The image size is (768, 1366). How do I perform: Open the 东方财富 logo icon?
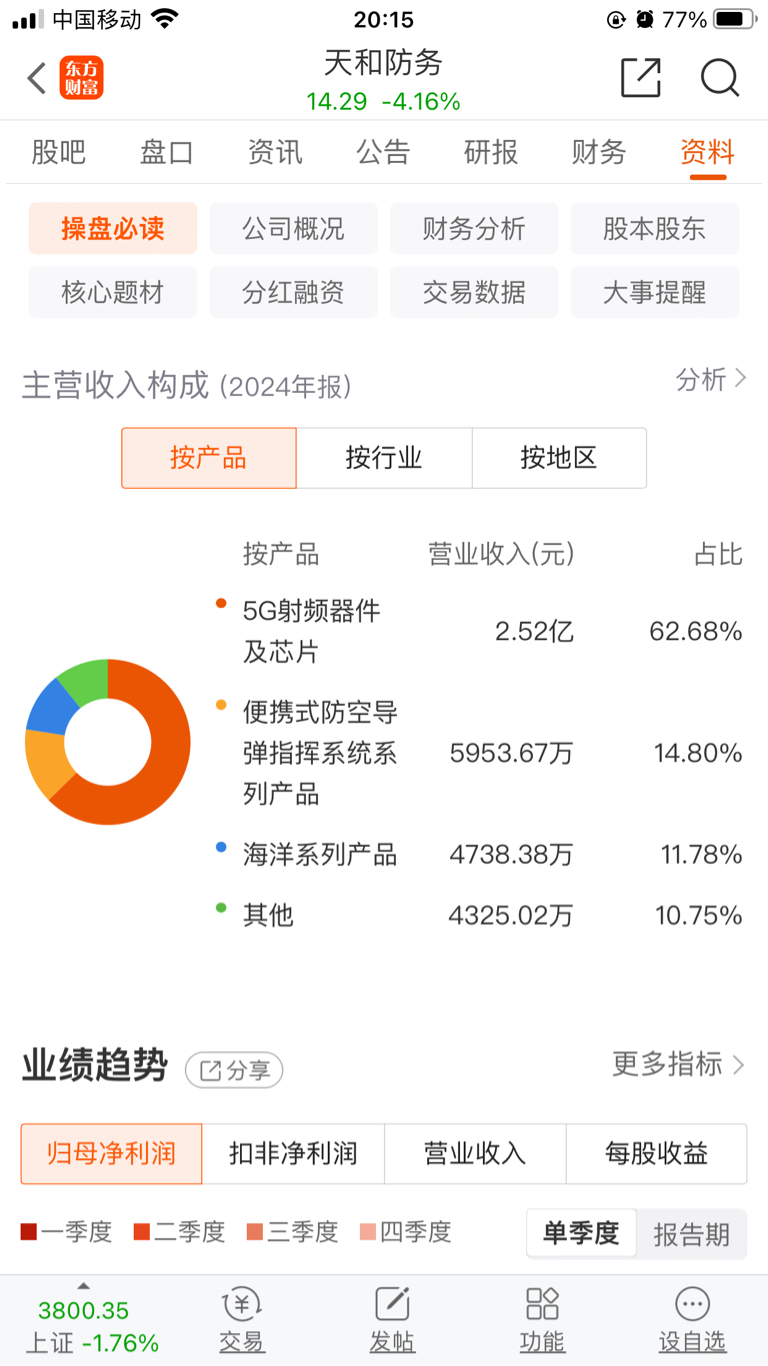click(x=81, y=78)
